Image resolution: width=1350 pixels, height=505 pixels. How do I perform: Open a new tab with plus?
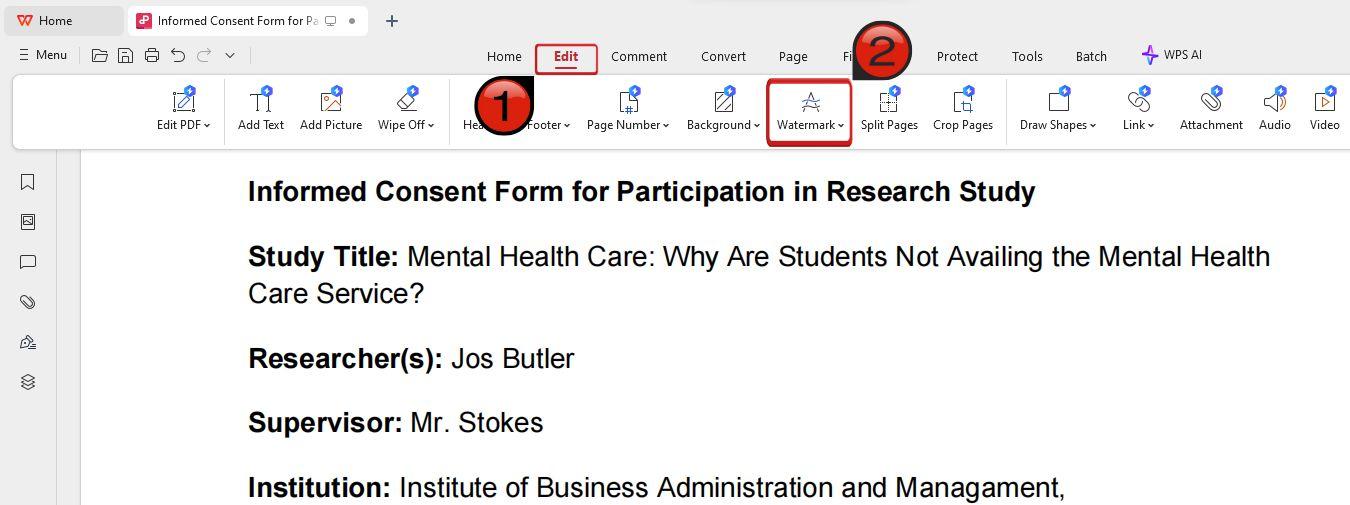(x=392, y=21)
